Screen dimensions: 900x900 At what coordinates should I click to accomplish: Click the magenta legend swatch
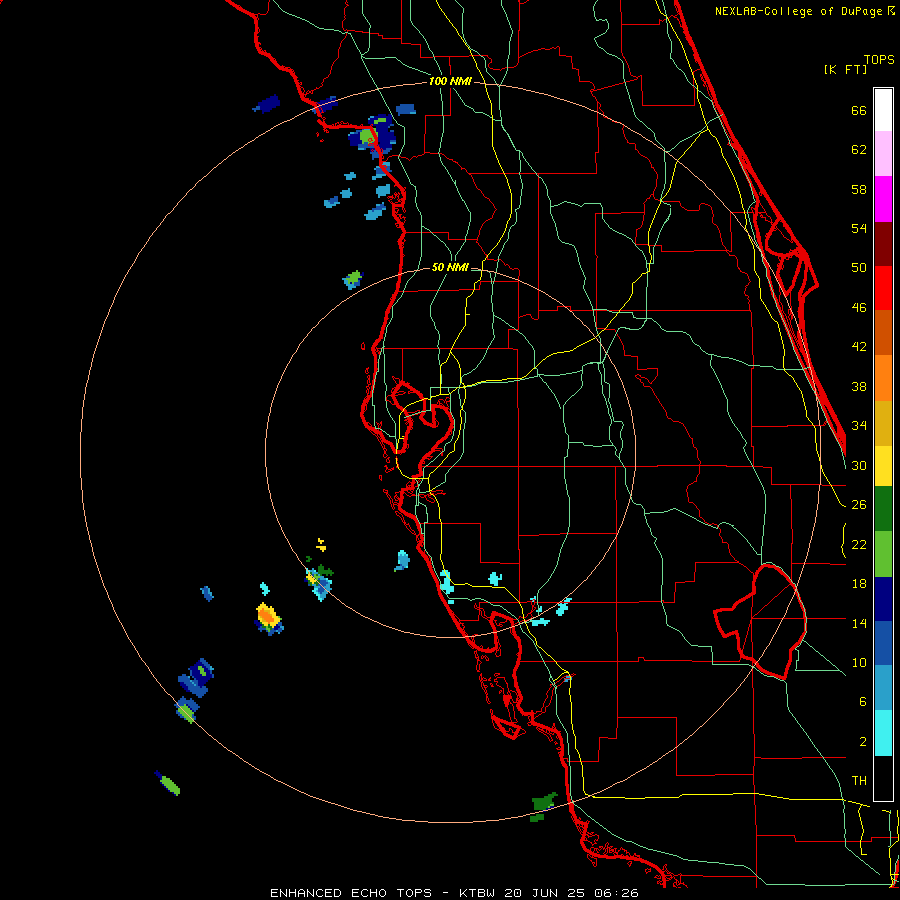click(883, 199)
